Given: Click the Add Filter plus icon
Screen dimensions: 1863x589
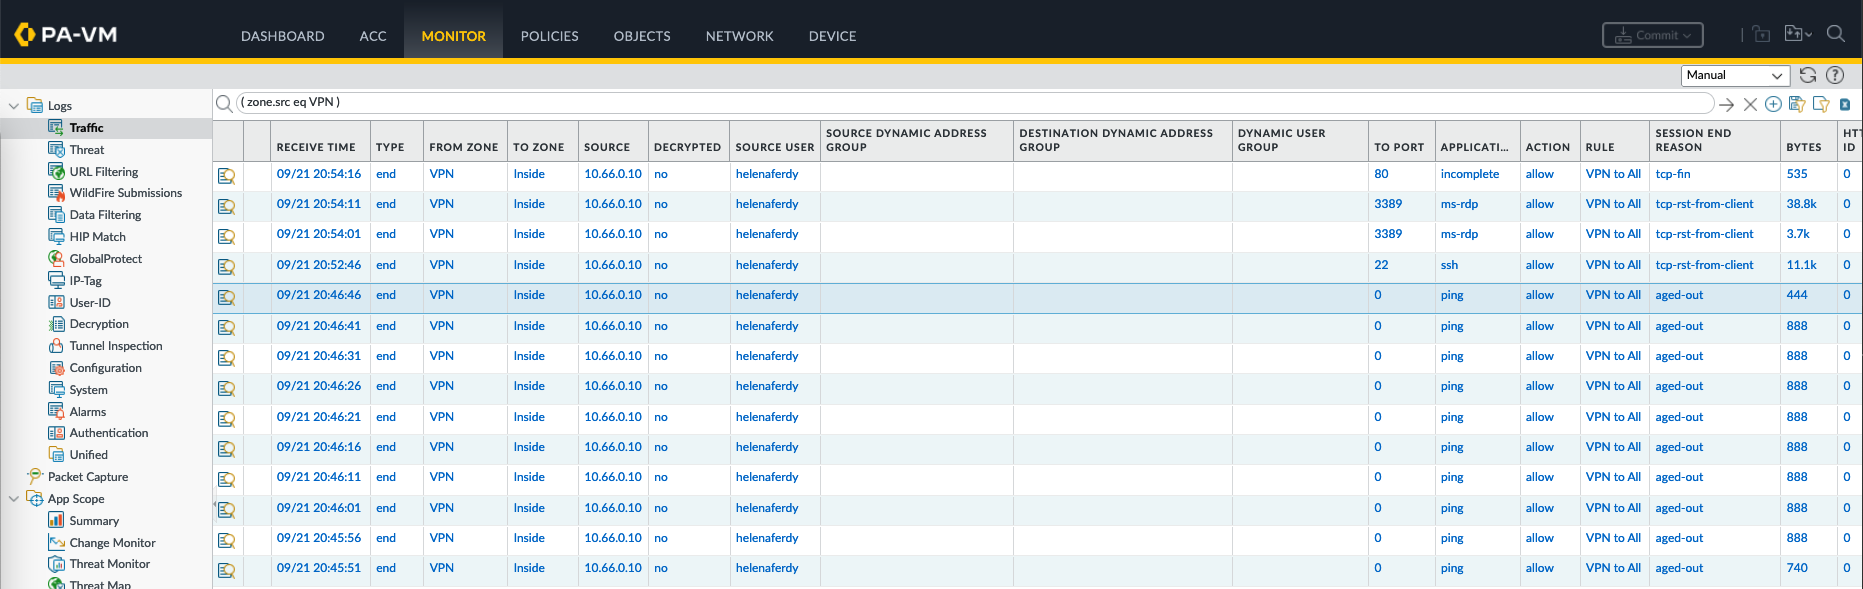Looking at the screenshot, I should click(x=1773, y=104).
